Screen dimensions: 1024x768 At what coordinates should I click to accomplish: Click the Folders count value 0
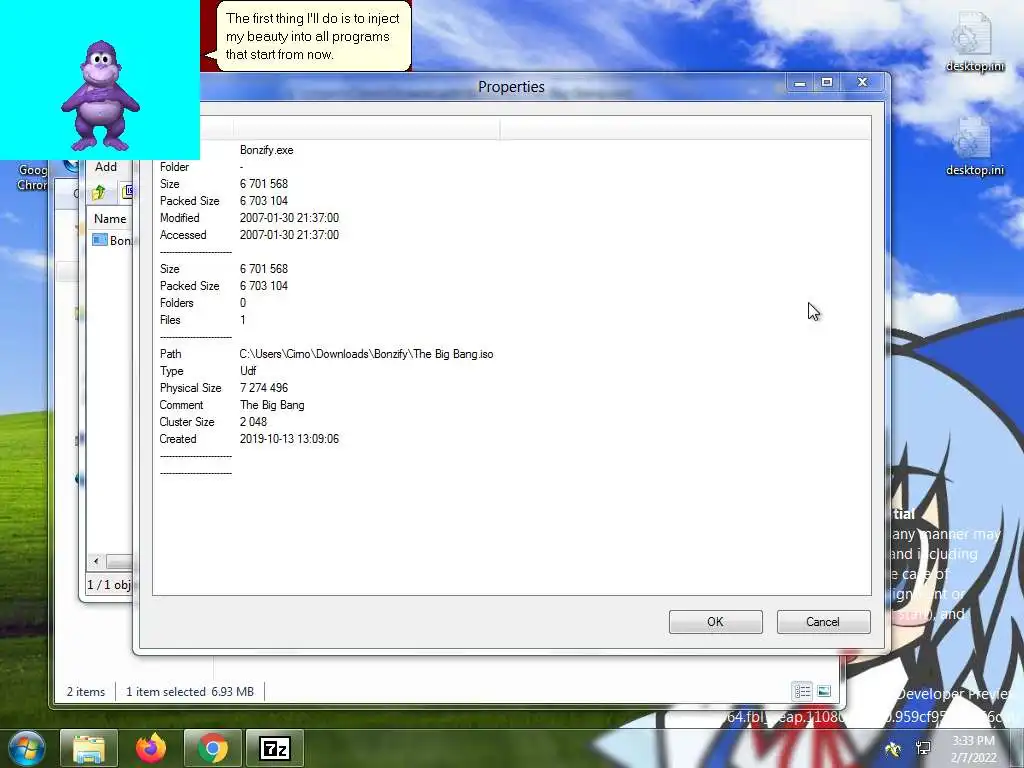(x=243, y=303)
